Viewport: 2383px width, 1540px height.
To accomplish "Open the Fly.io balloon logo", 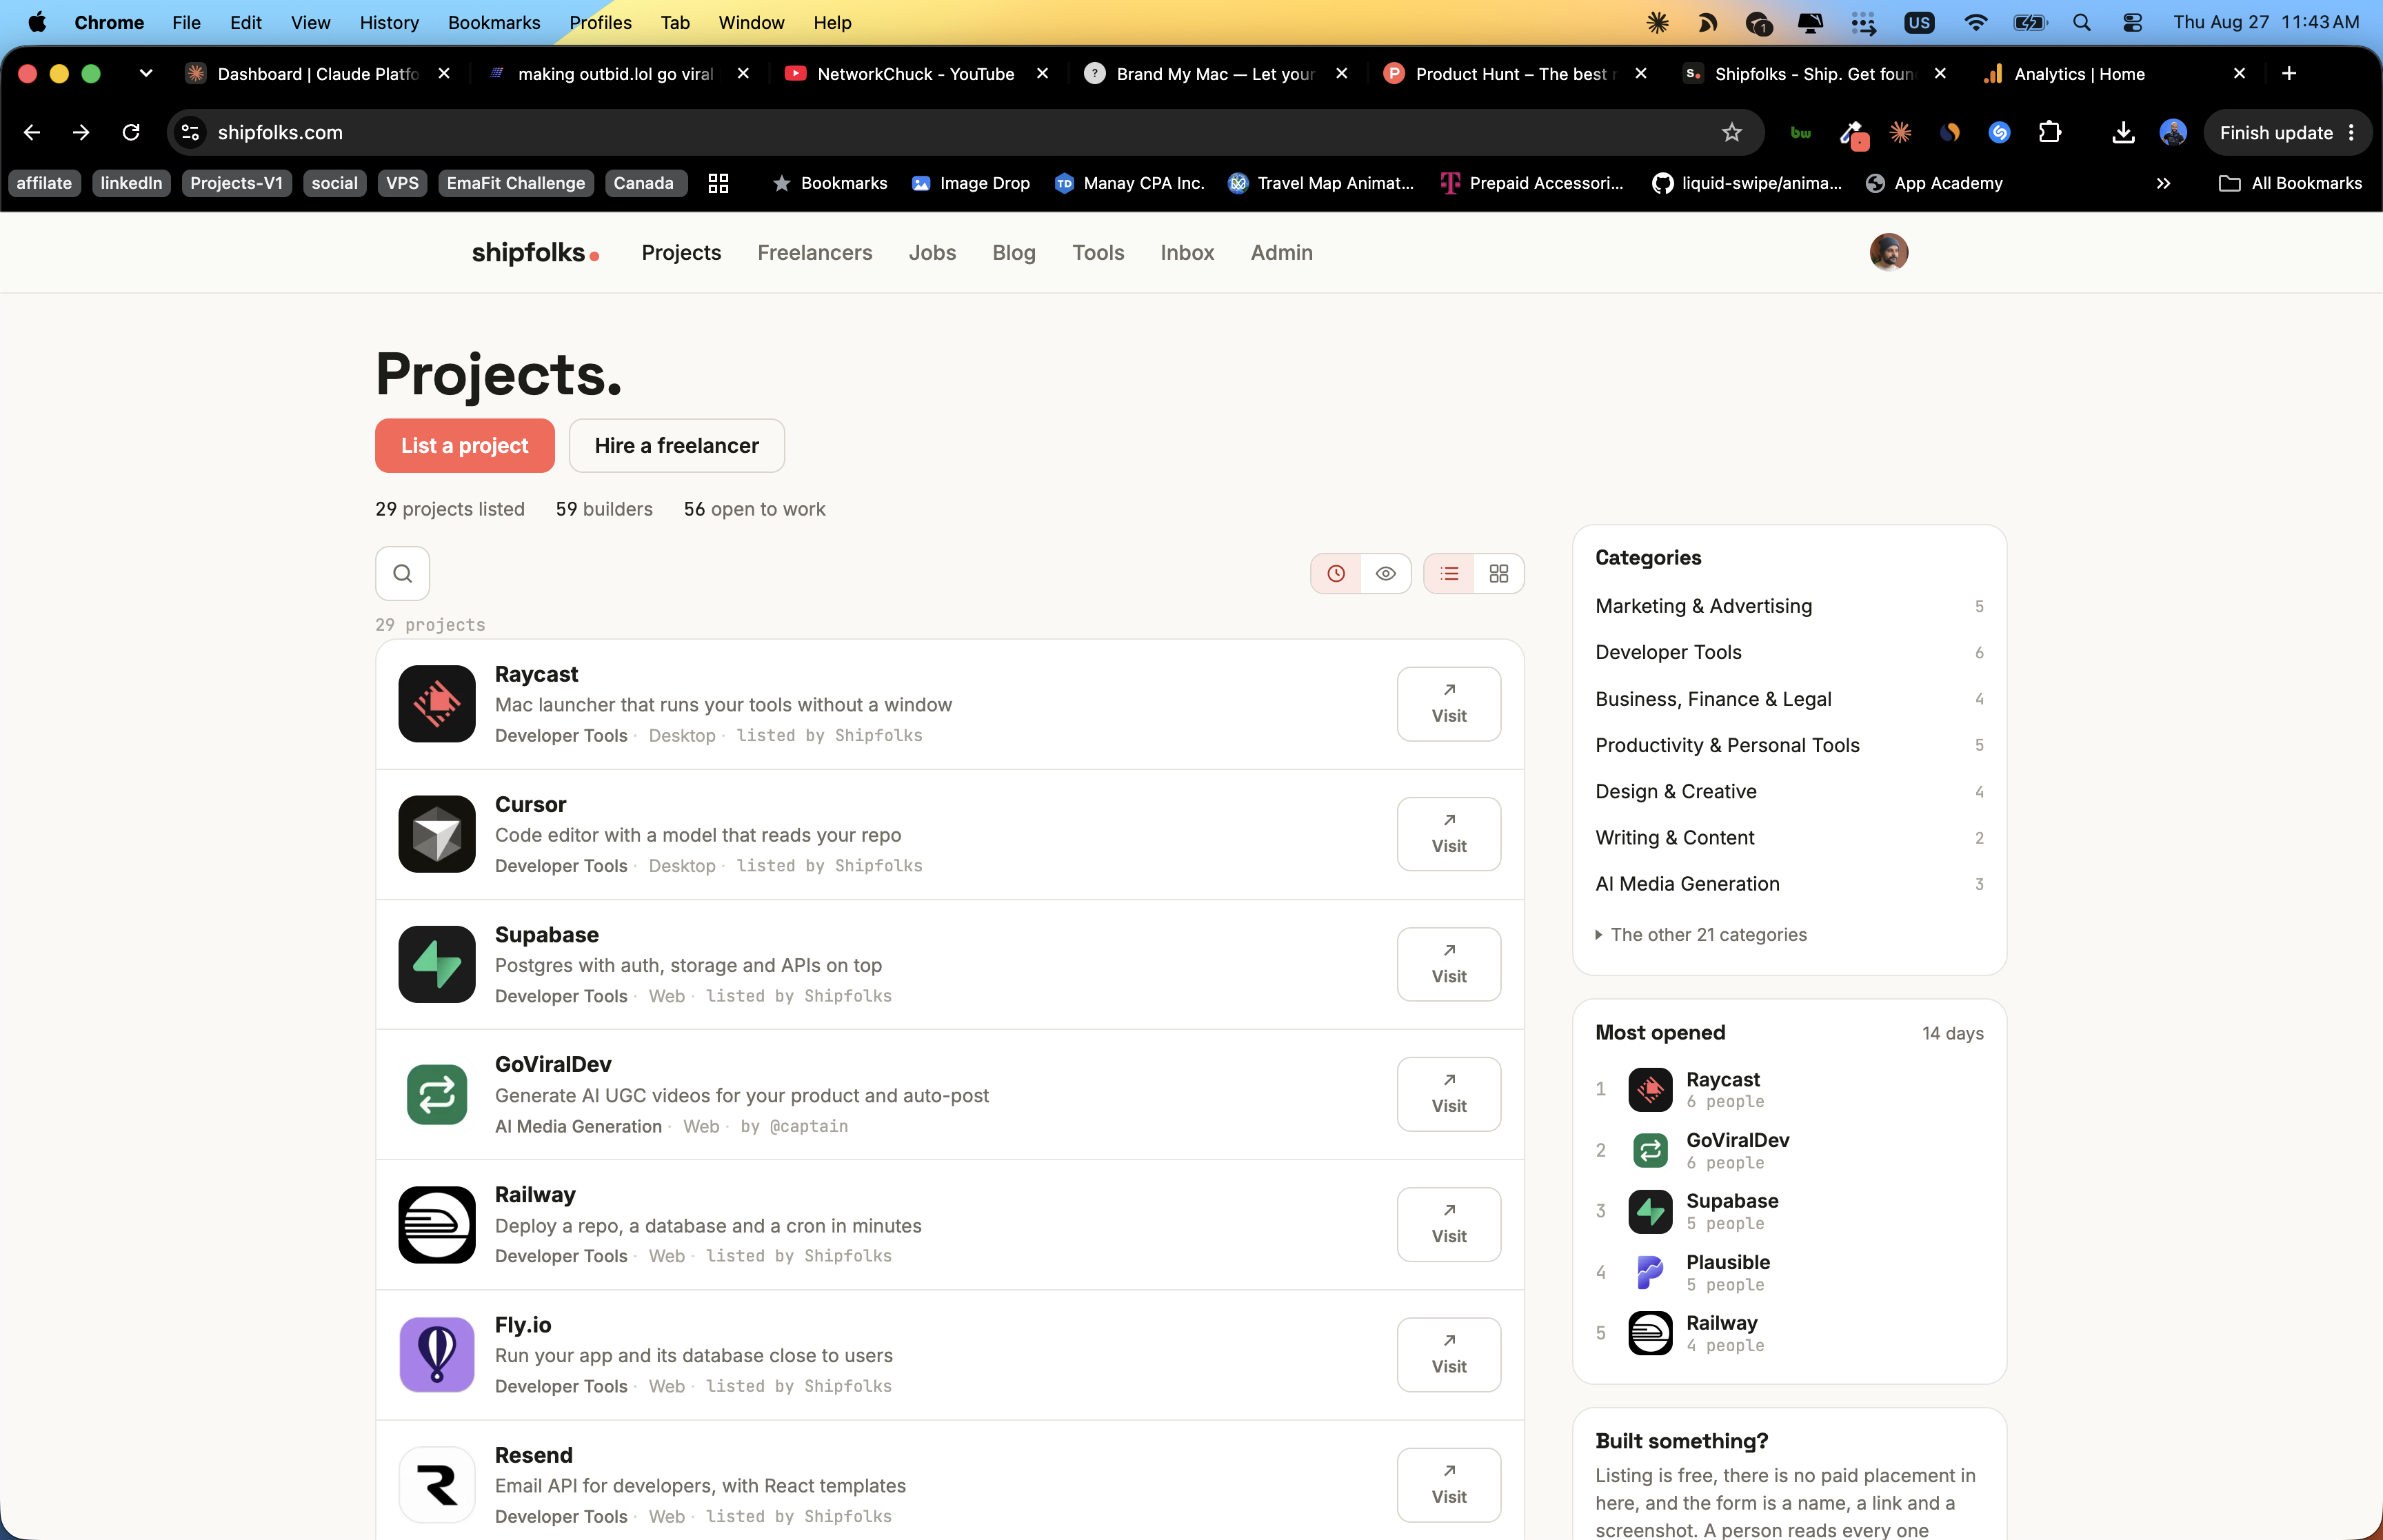I will click(437, 1354).
